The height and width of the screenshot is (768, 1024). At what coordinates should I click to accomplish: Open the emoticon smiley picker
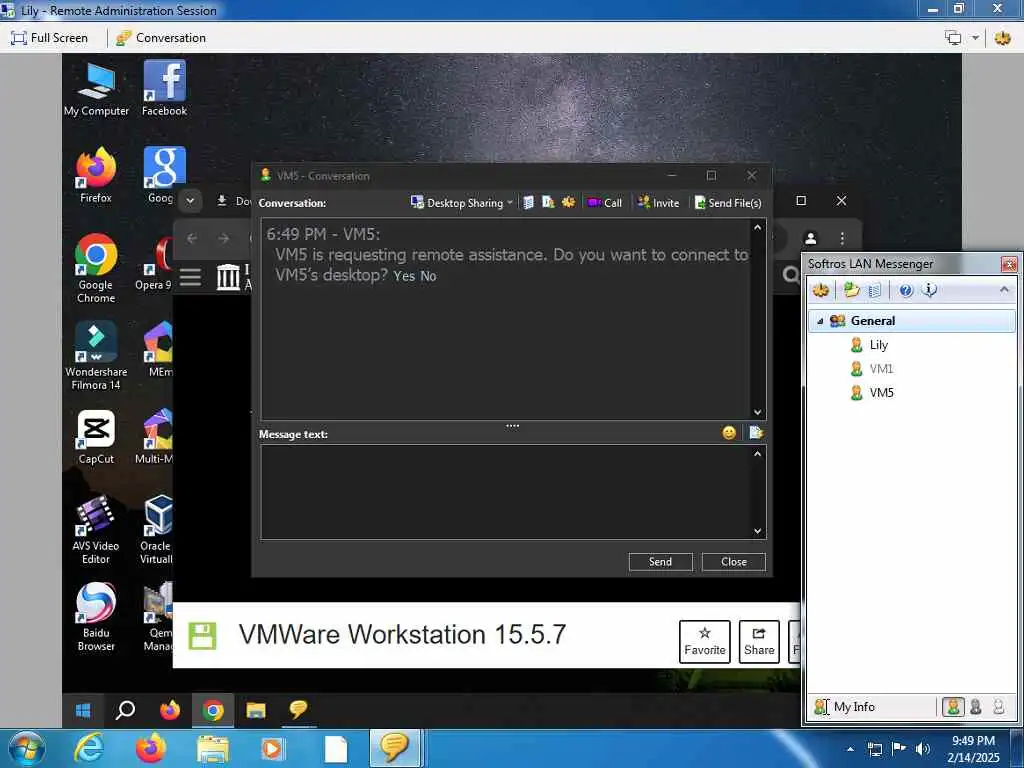729,432
